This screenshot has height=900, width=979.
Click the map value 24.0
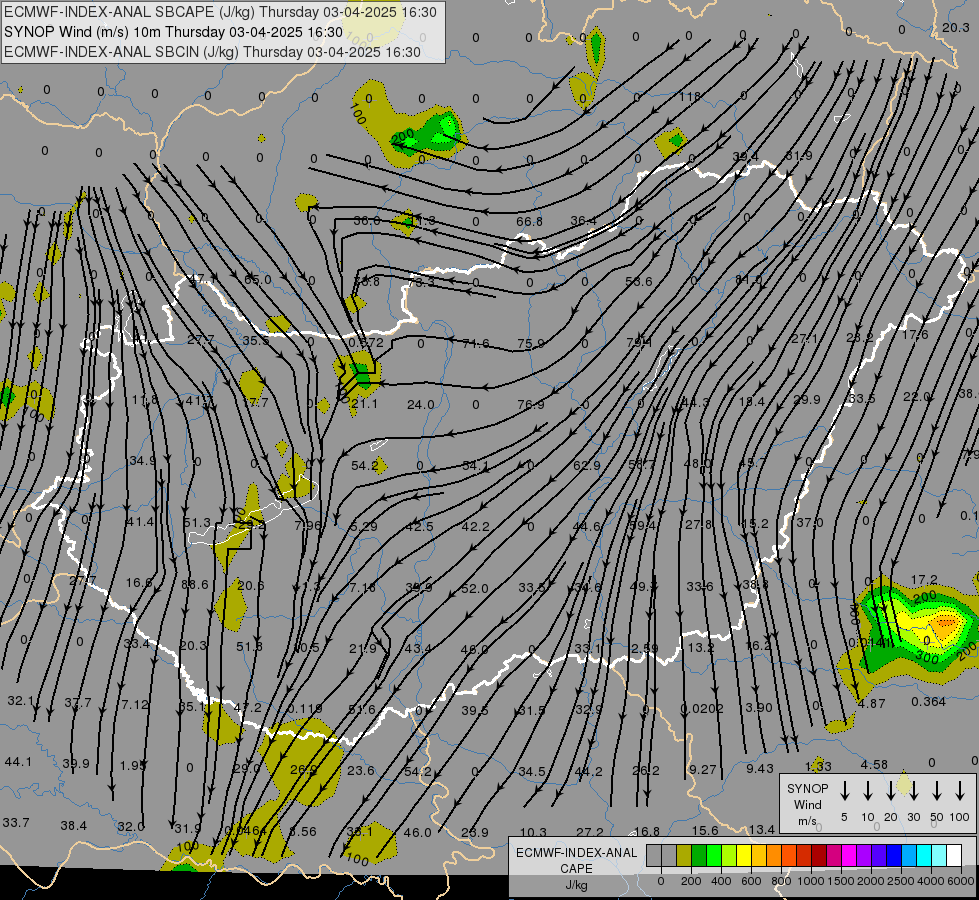coord(420,405)
